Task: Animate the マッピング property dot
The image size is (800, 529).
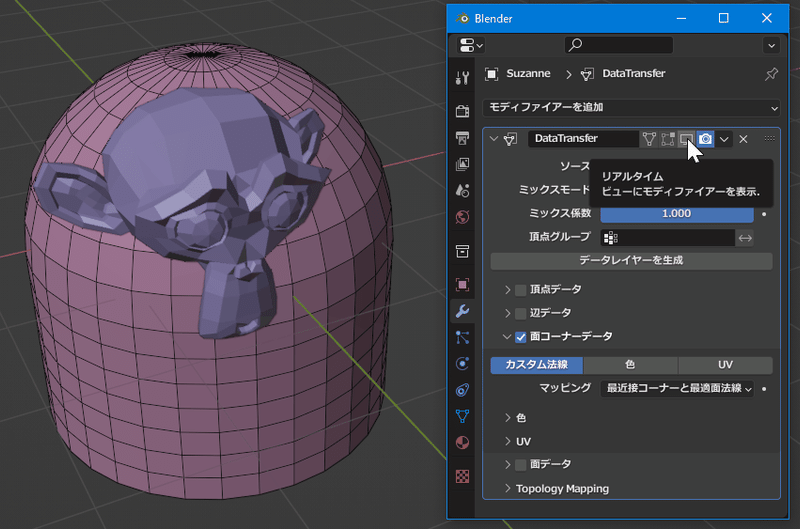Action: point(764,389)
